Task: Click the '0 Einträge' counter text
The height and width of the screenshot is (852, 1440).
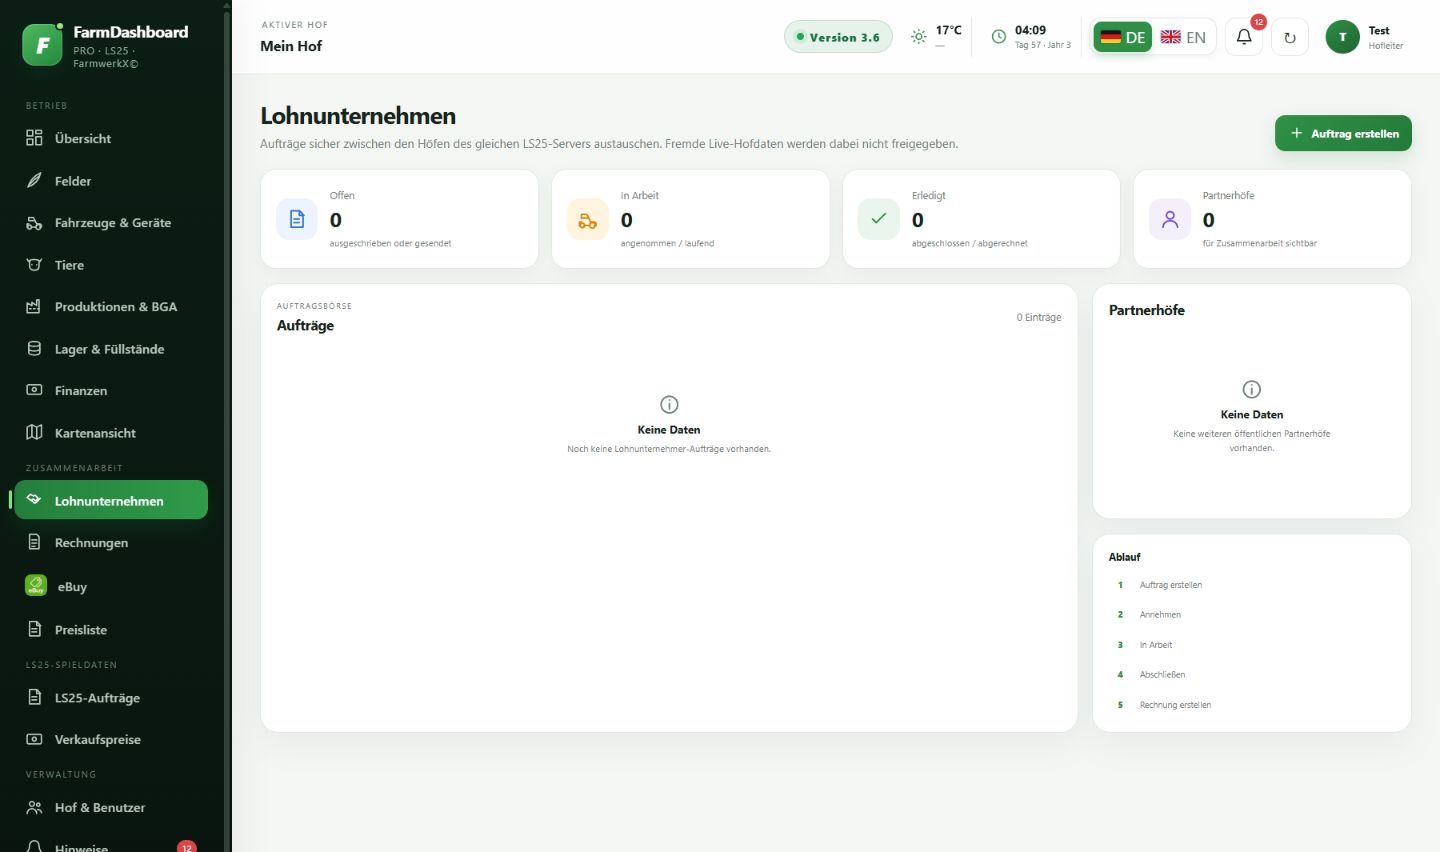Action: pos(1039,317)
